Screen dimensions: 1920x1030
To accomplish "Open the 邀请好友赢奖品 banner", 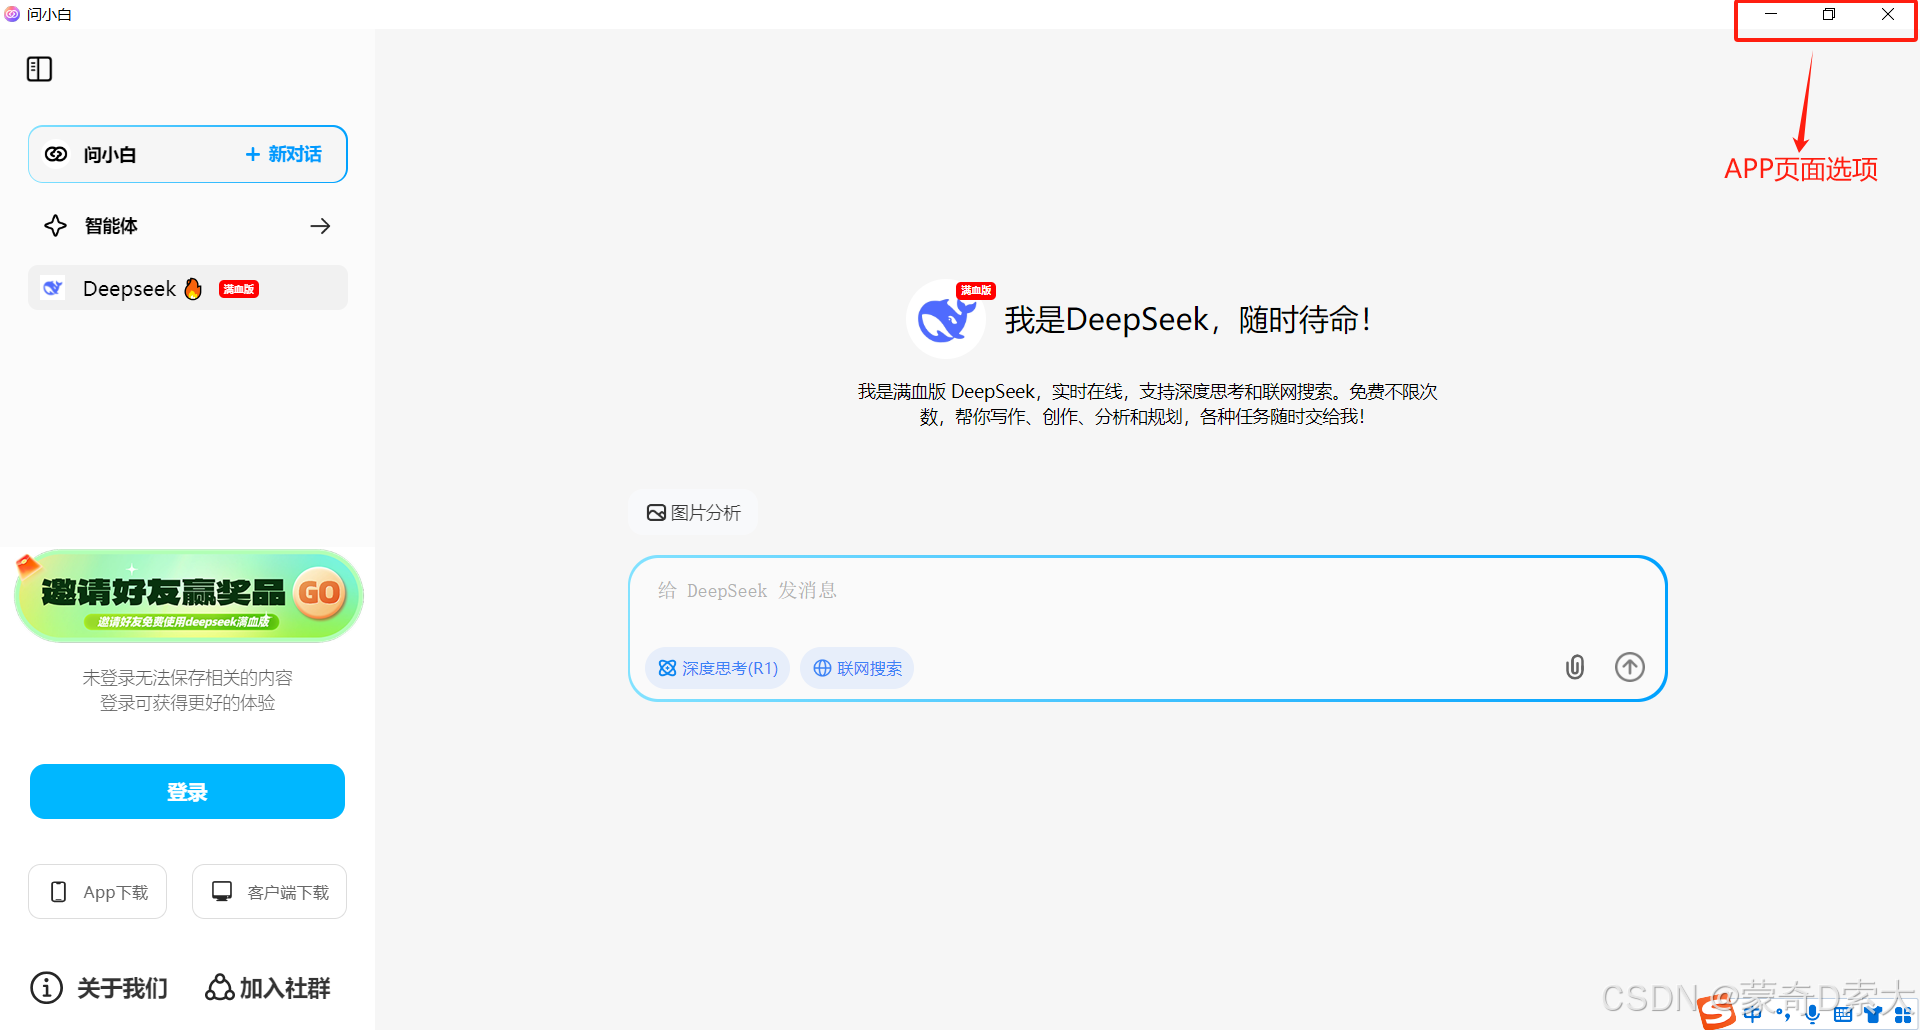I will pos(188,596).
